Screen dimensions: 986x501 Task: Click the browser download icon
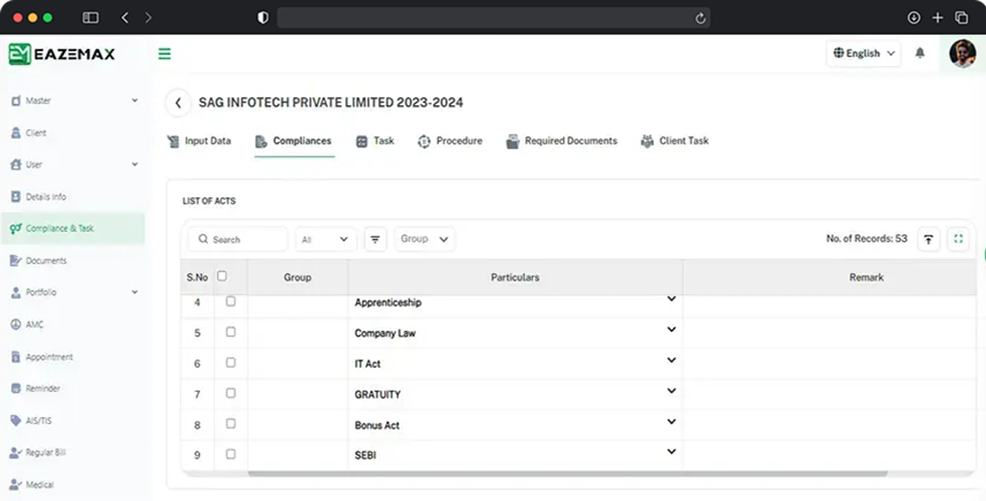(x=914, y=18)
